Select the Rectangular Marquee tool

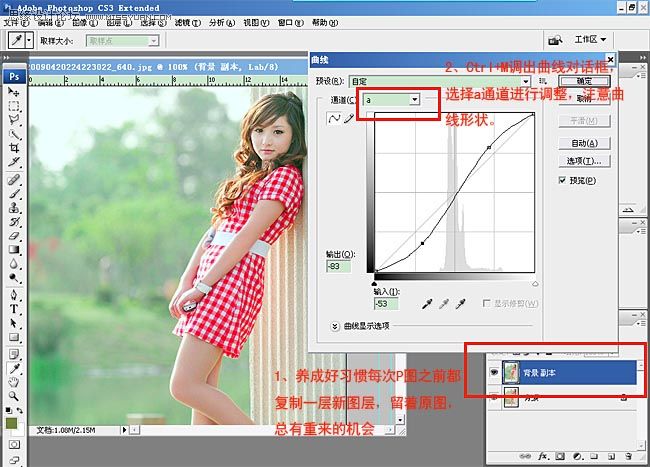tap(14, 106)
